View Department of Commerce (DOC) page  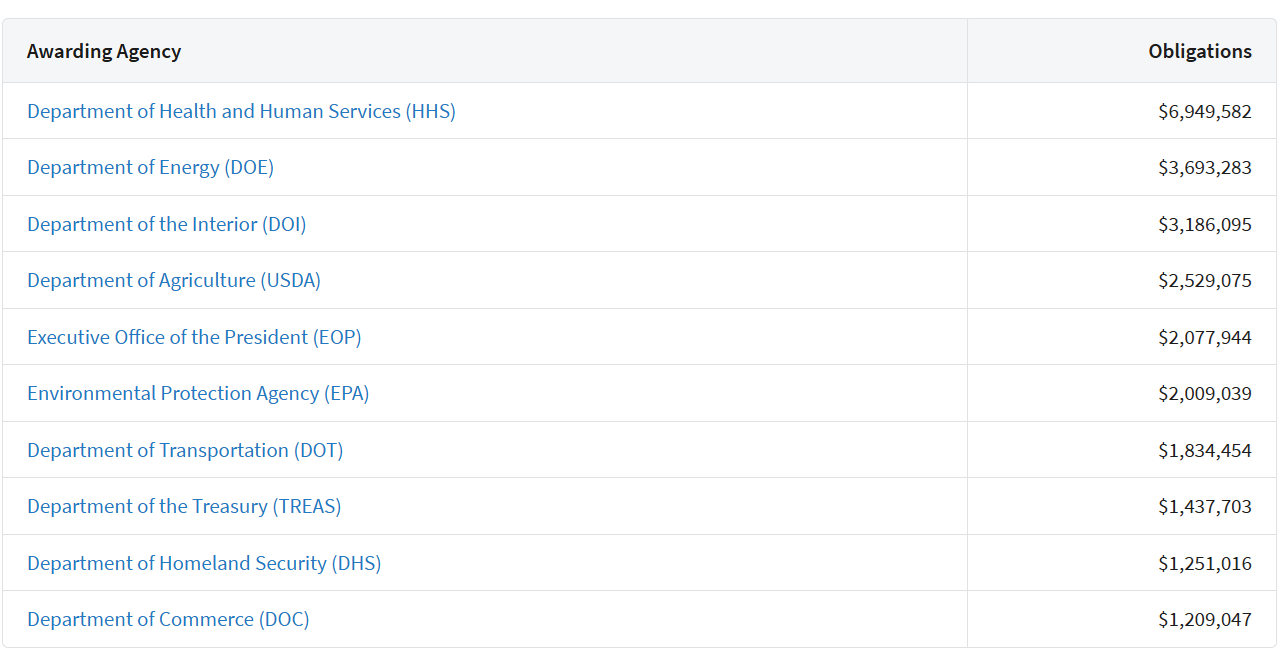(x=168, y=619)
